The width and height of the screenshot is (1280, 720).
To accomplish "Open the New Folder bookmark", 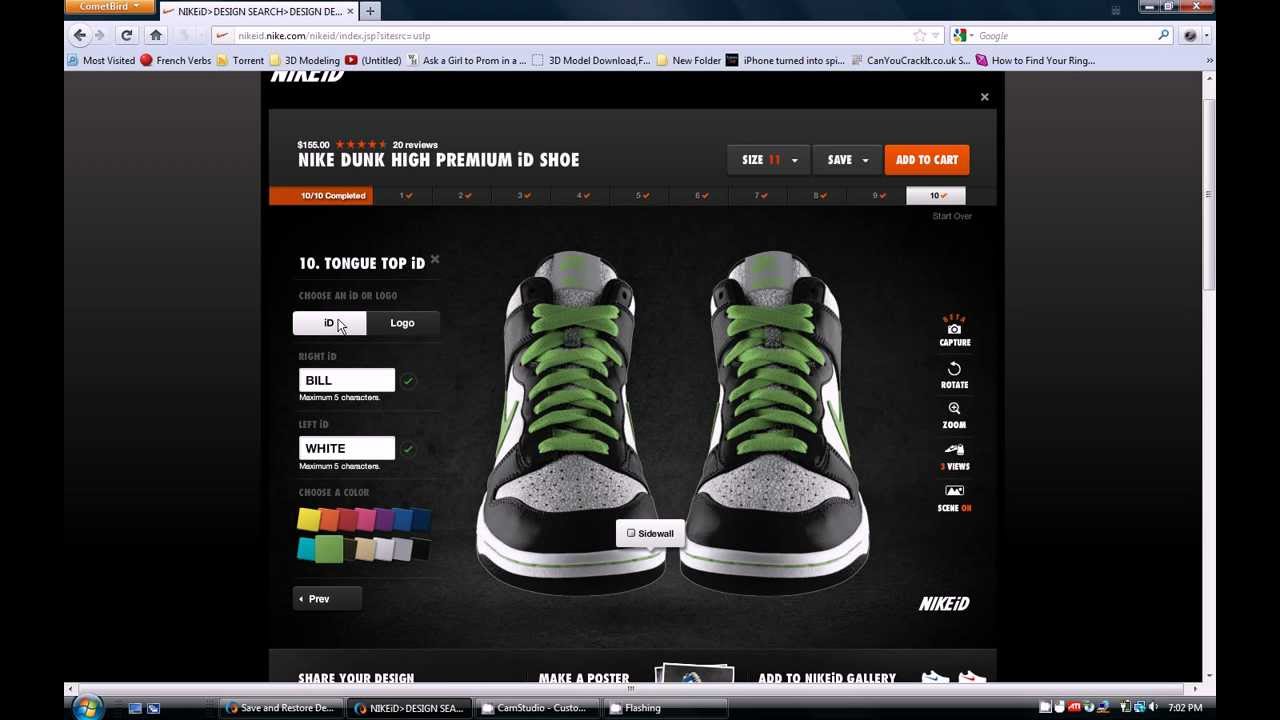I will point(689,60).
